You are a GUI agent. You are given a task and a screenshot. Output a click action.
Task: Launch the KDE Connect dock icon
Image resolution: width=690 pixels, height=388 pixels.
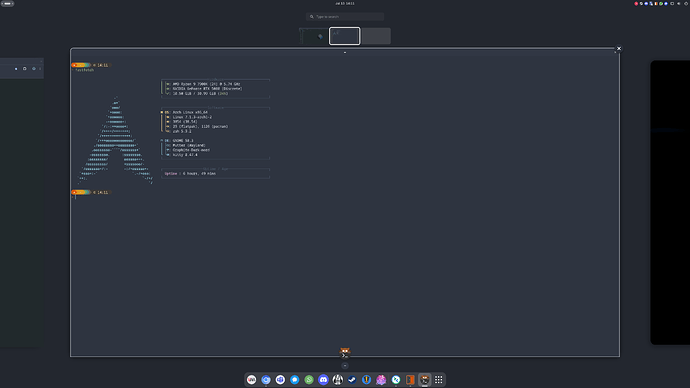coord(396,380)
